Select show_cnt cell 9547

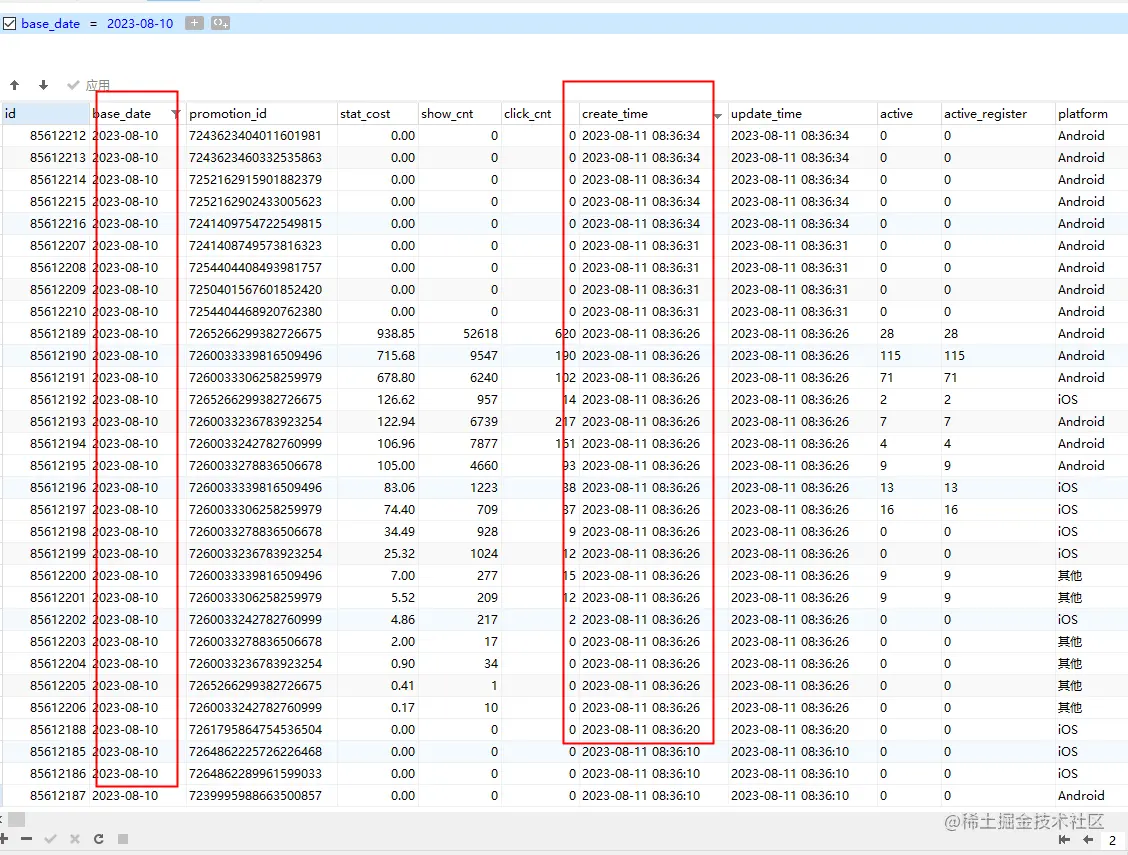pos(460,355)
